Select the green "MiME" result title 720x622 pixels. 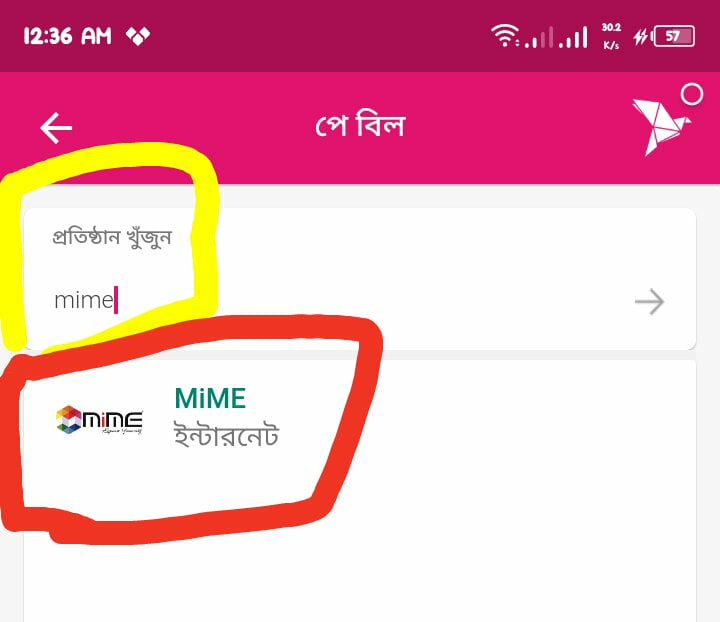pos(210,398)
